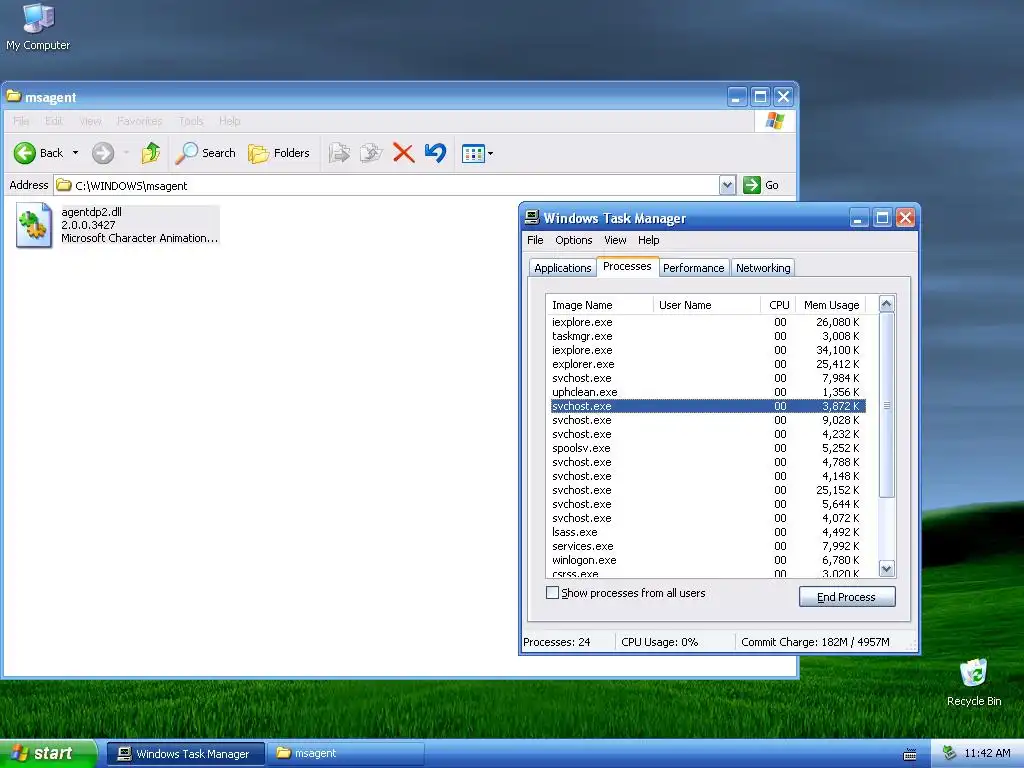Select the winlogon.exe process row
The image size is (1024, 768).
[x=708, y=560]
